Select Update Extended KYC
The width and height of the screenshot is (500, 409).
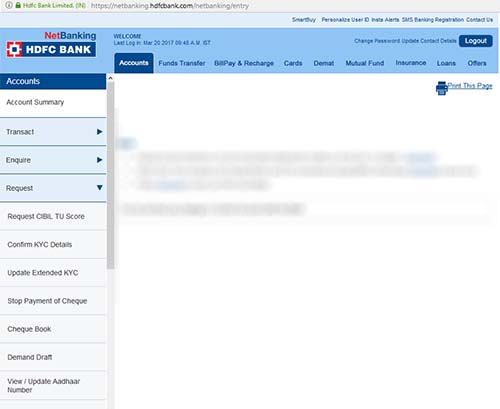53,273
